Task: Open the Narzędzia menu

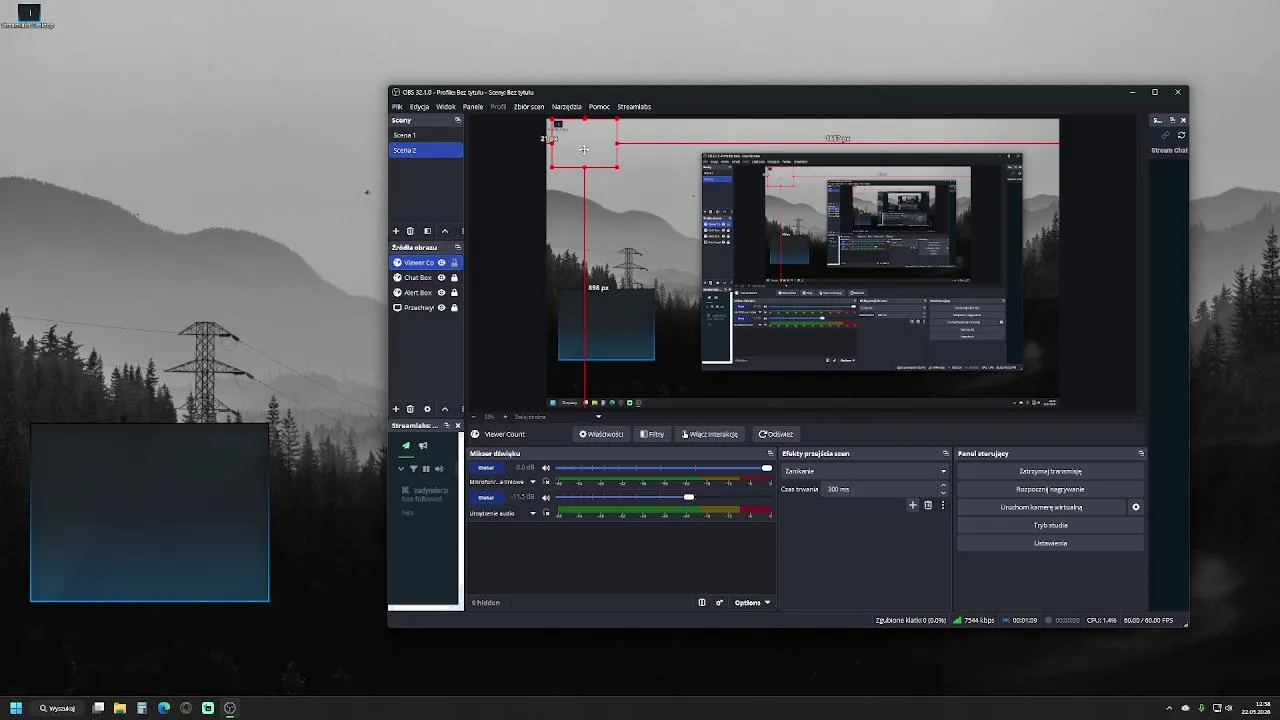Action: coord(566,107)
